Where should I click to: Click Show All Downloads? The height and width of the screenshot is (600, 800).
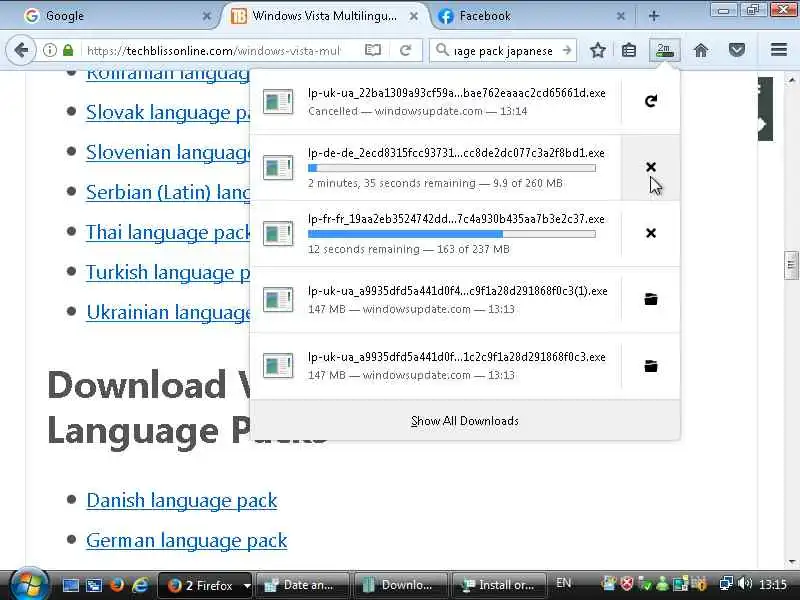tap(465, 421)
